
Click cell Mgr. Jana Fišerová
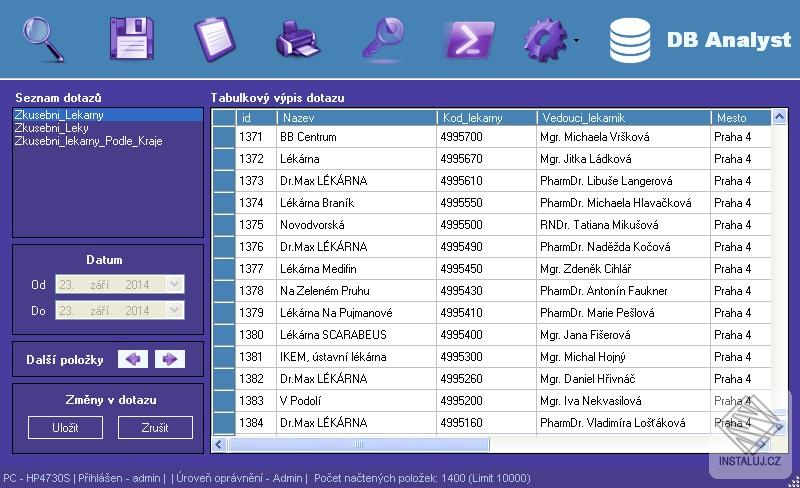[623, 335]
